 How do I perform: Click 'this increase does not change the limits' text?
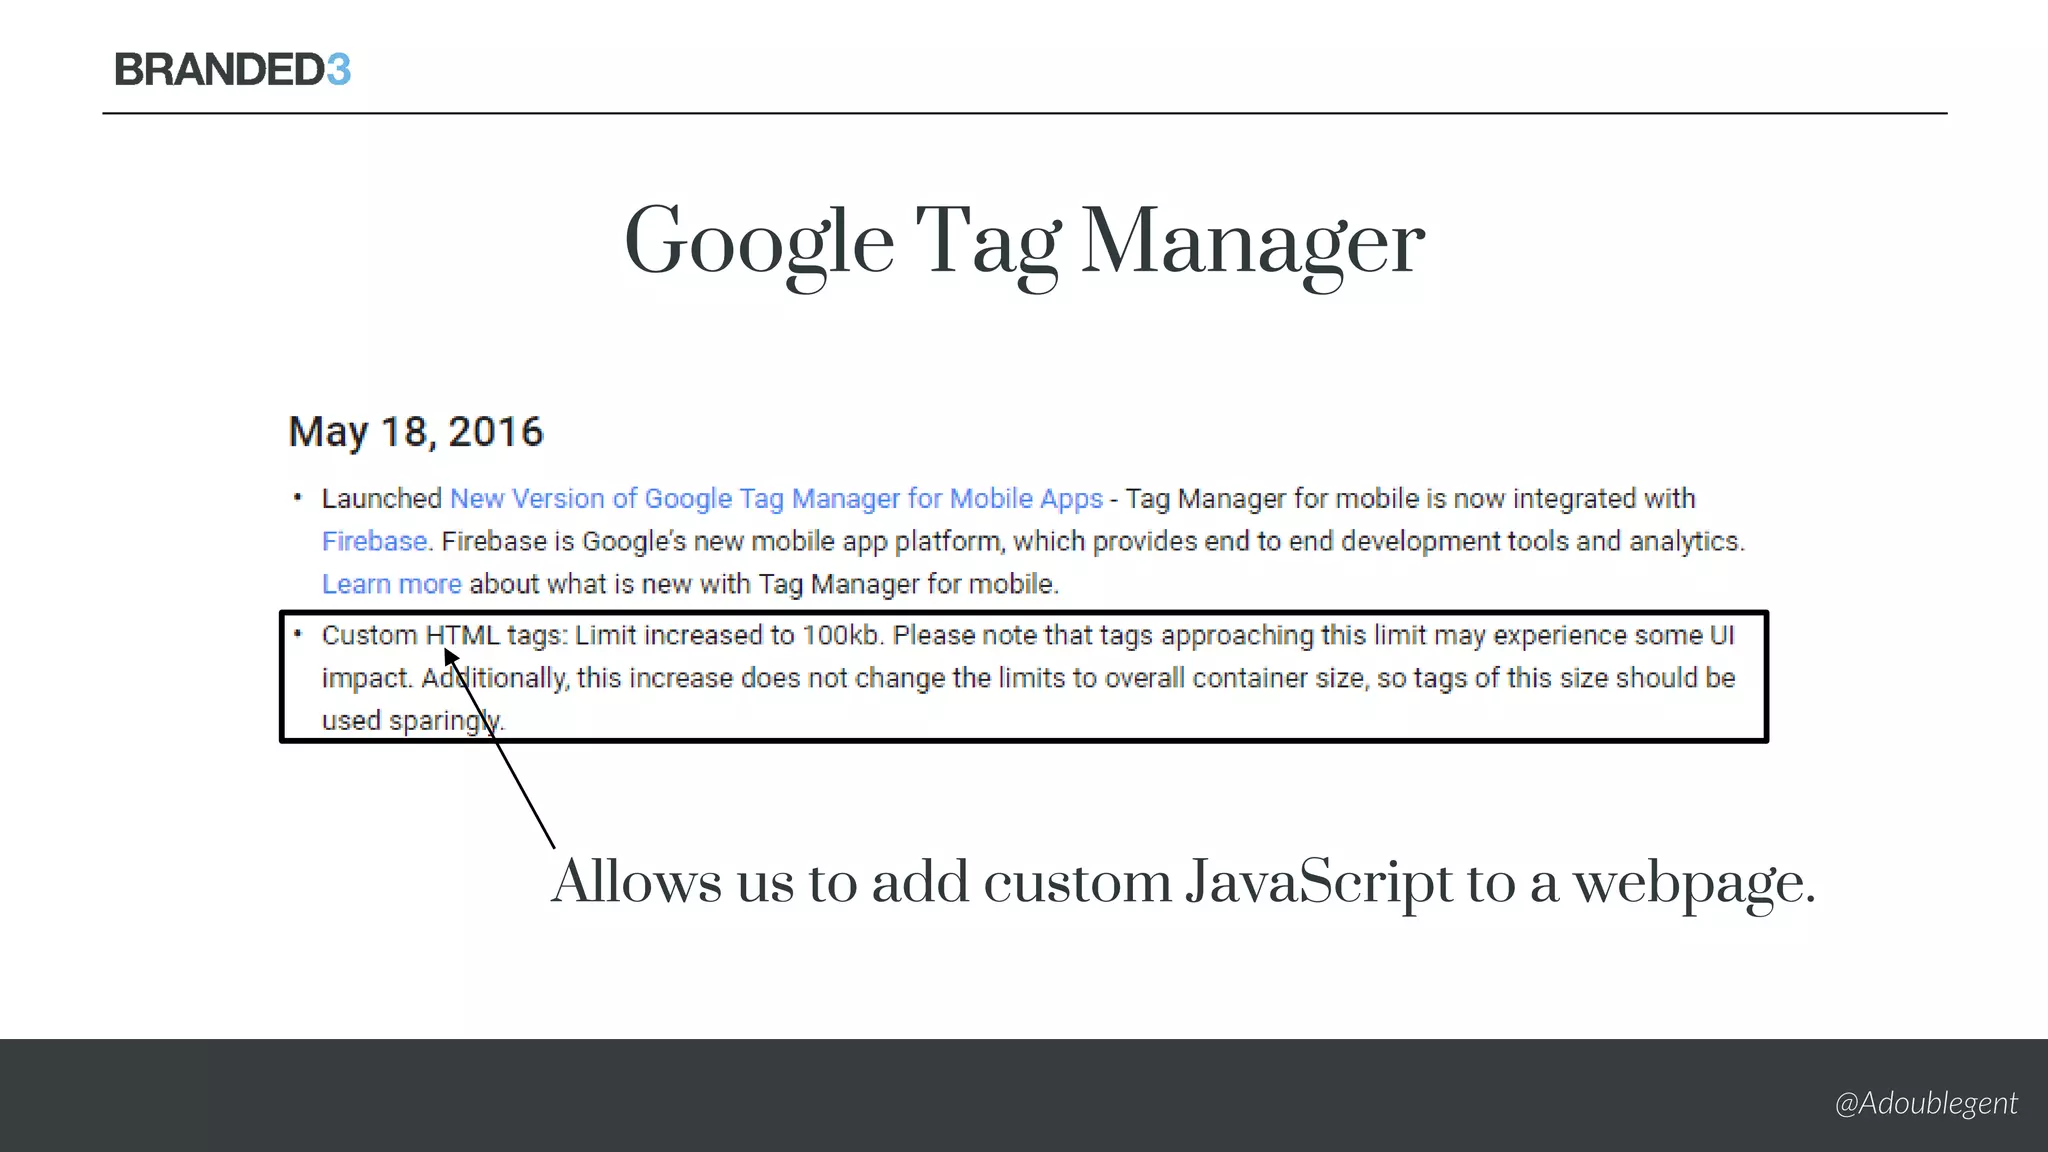click(821, 678)
